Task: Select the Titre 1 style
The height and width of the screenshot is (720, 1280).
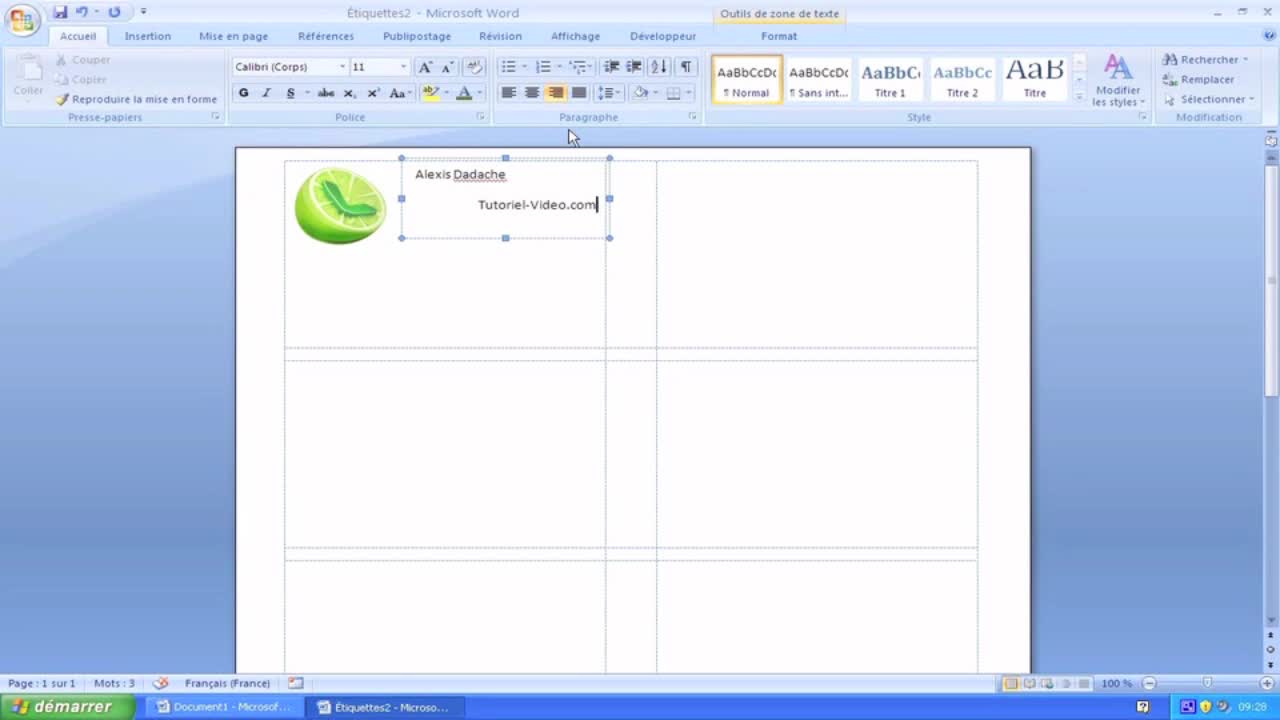Action: coord(890,79)
